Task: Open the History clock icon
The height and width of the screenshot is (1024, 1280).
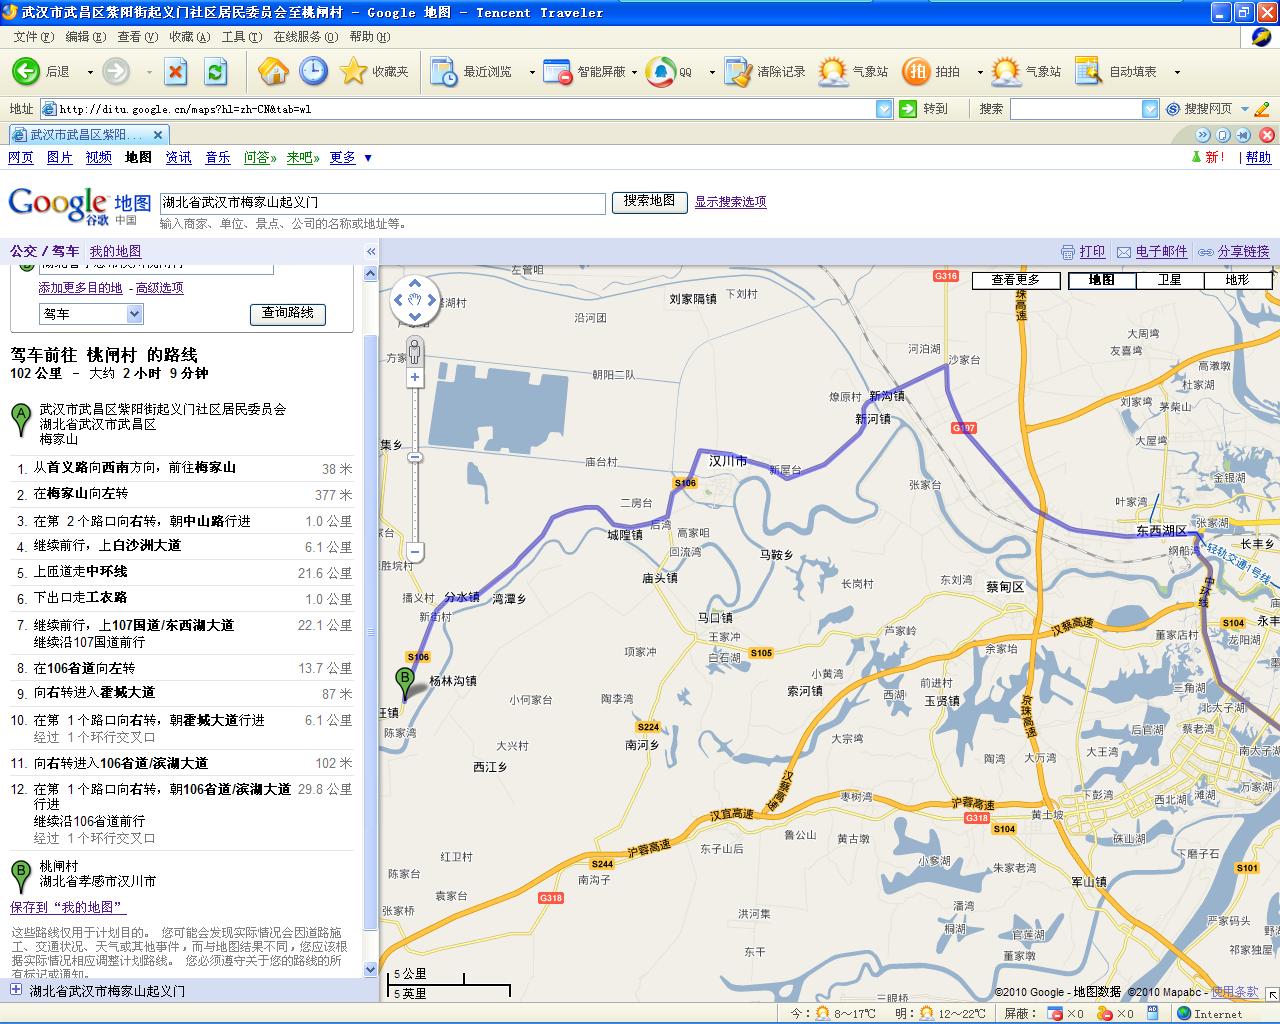Action: (313, 71)
